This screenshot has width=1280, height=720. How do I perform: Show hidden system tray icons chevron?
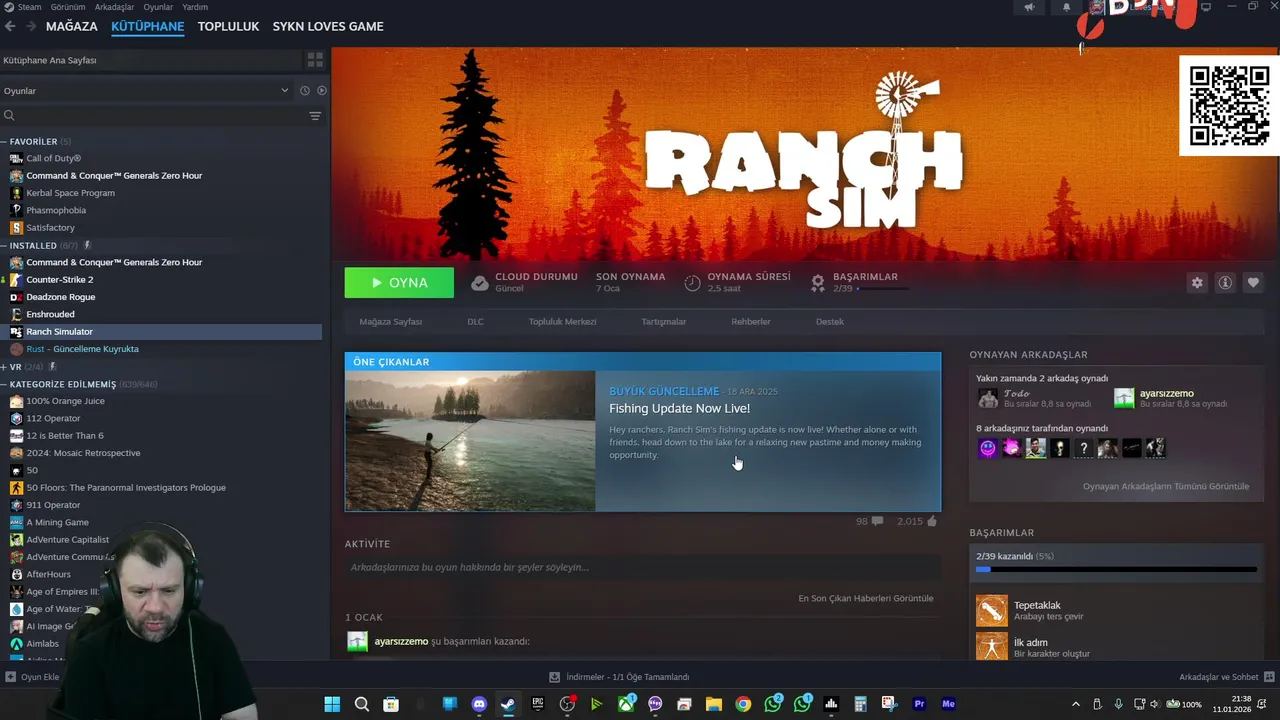[1076, 704]
